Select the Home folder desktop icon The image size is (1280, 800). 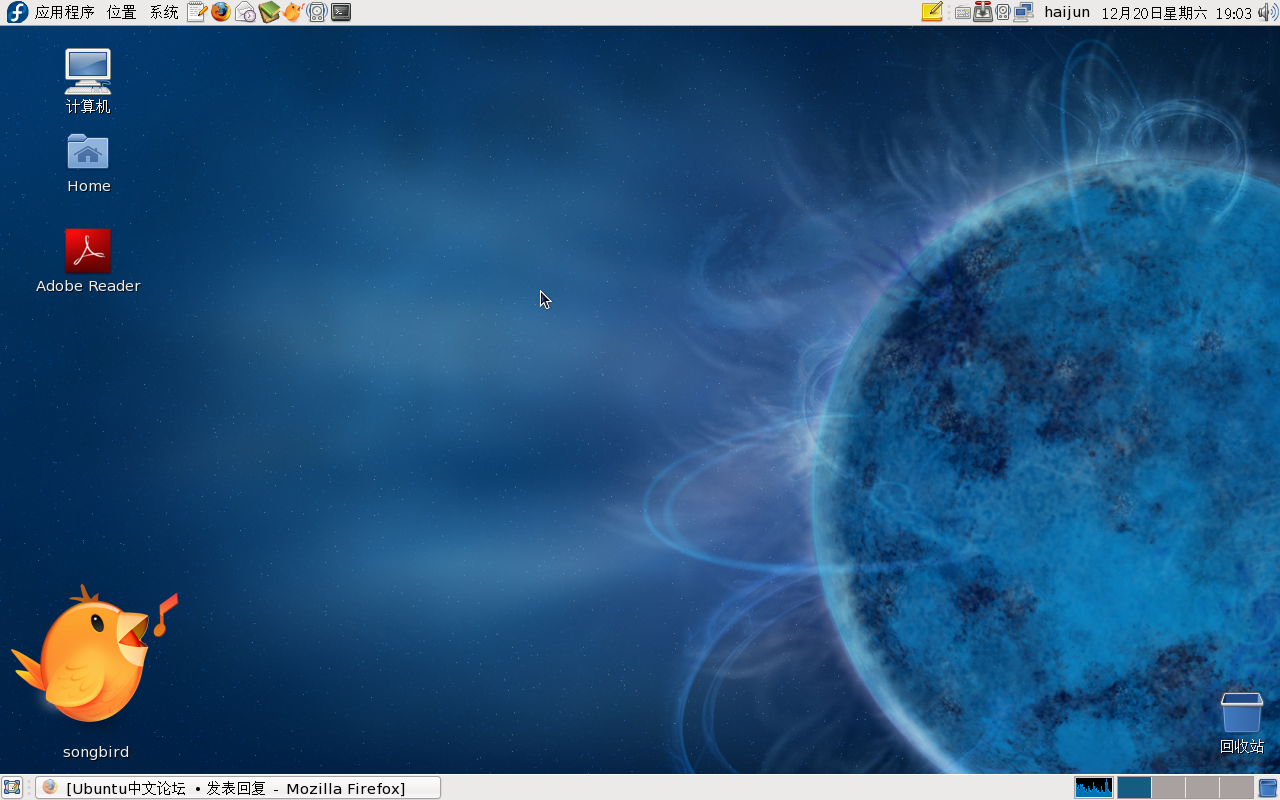[88, 163]
